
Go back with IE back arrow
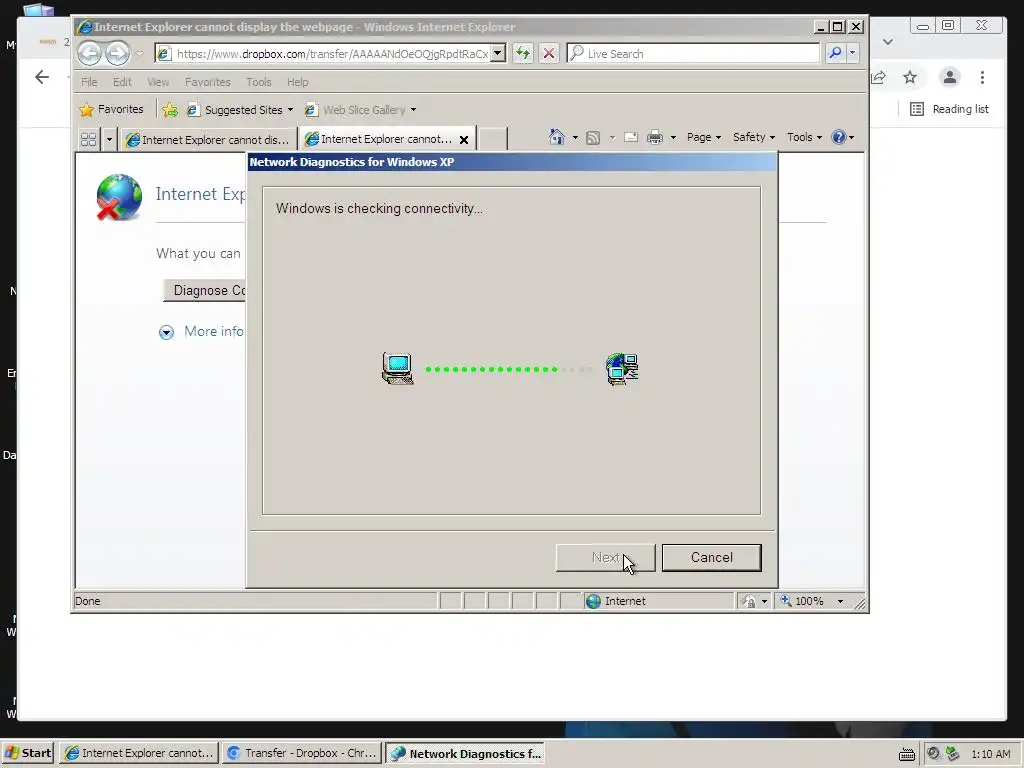[x=89, y=54]
